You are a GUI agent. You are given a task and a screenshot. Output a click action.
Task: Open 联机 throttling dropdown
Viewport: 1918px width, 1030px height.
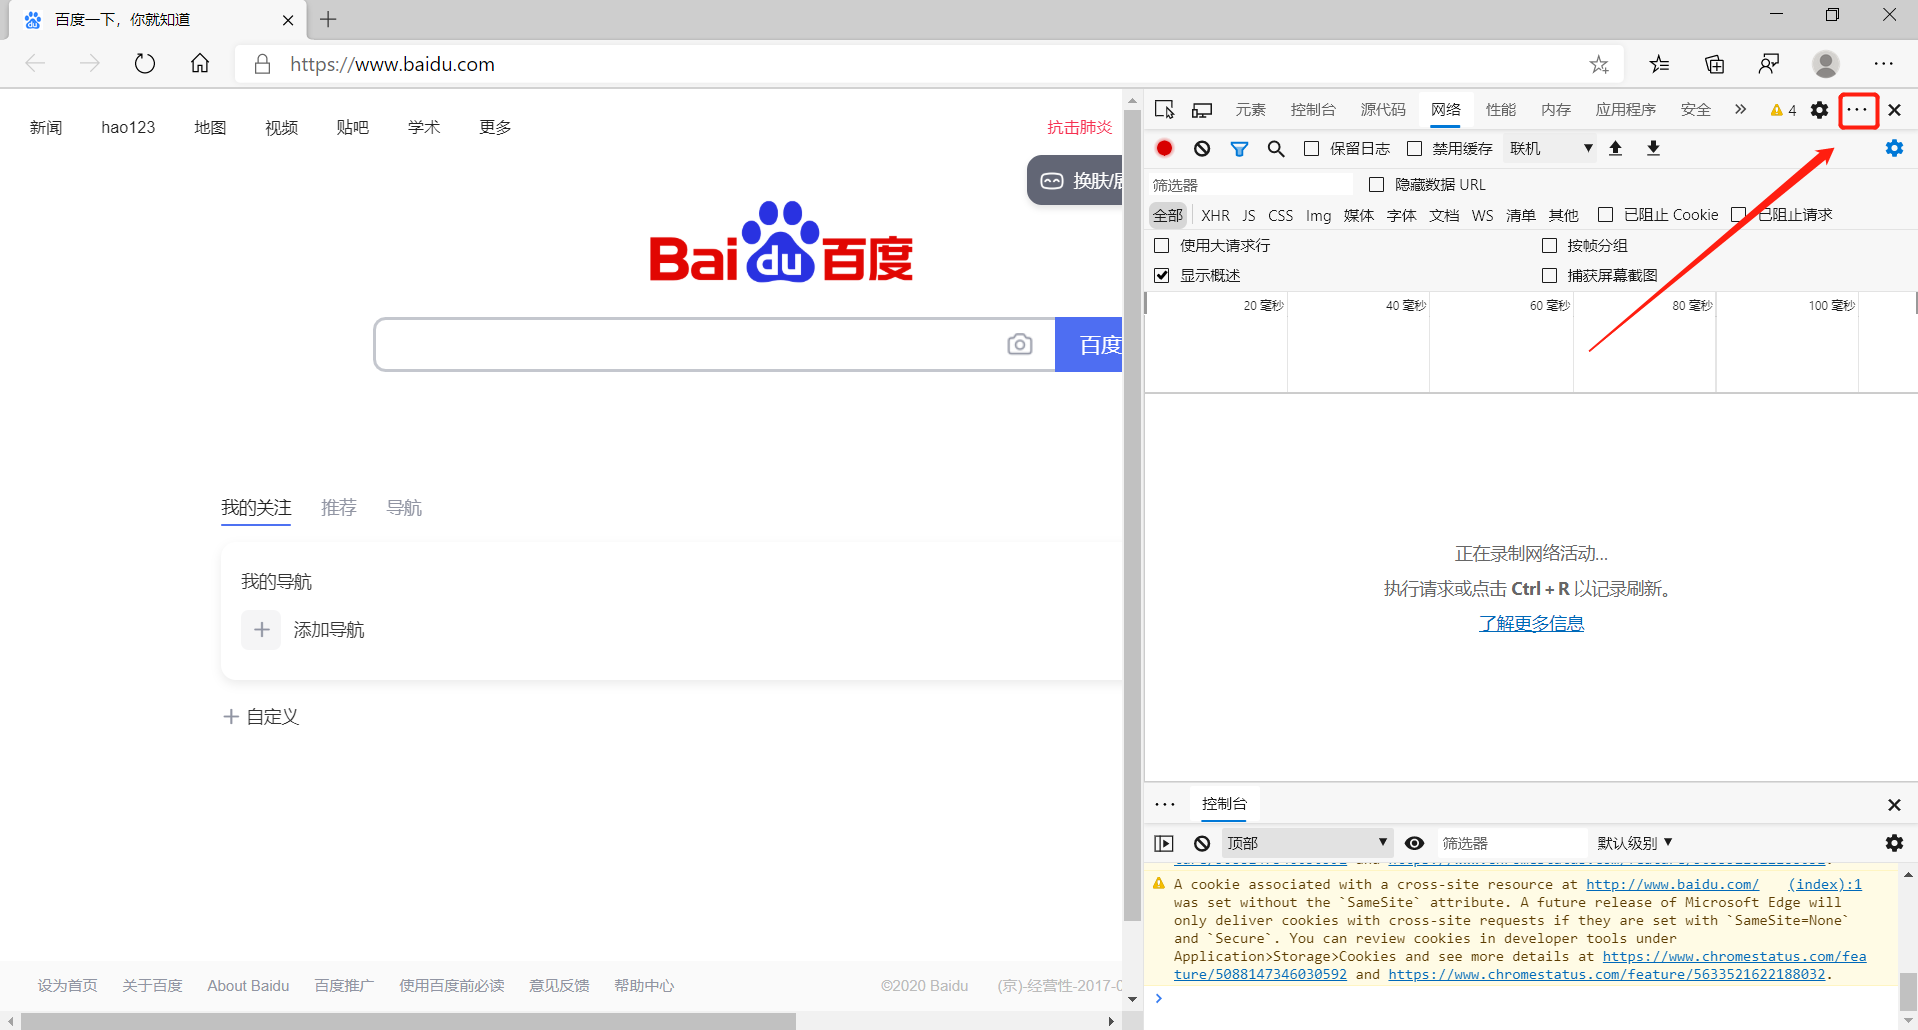pyautogui.click(x=1550, y=148)
